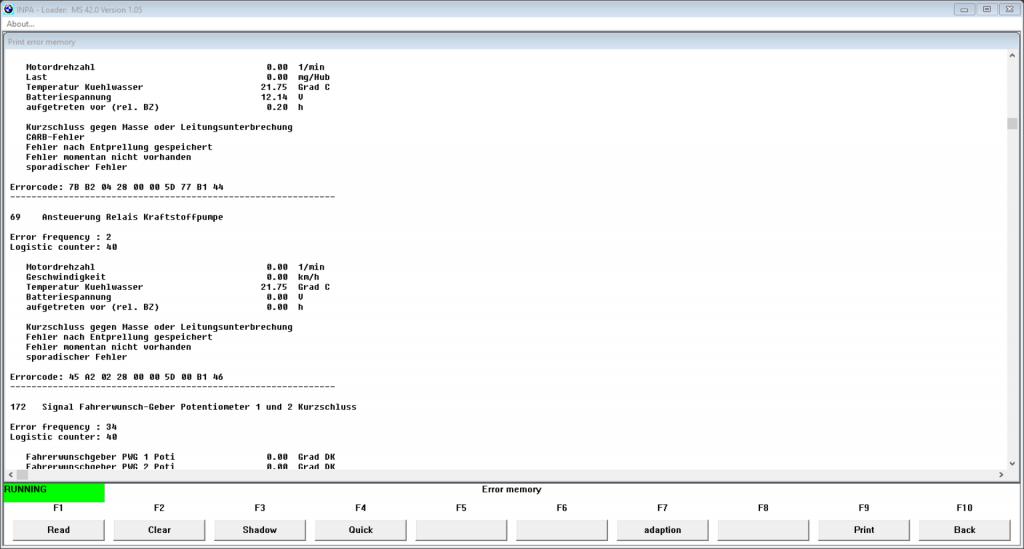The width and height of the screenshot is (1024, 549).
Task: Click the Quick button under F4
Action: coord(360,530)
